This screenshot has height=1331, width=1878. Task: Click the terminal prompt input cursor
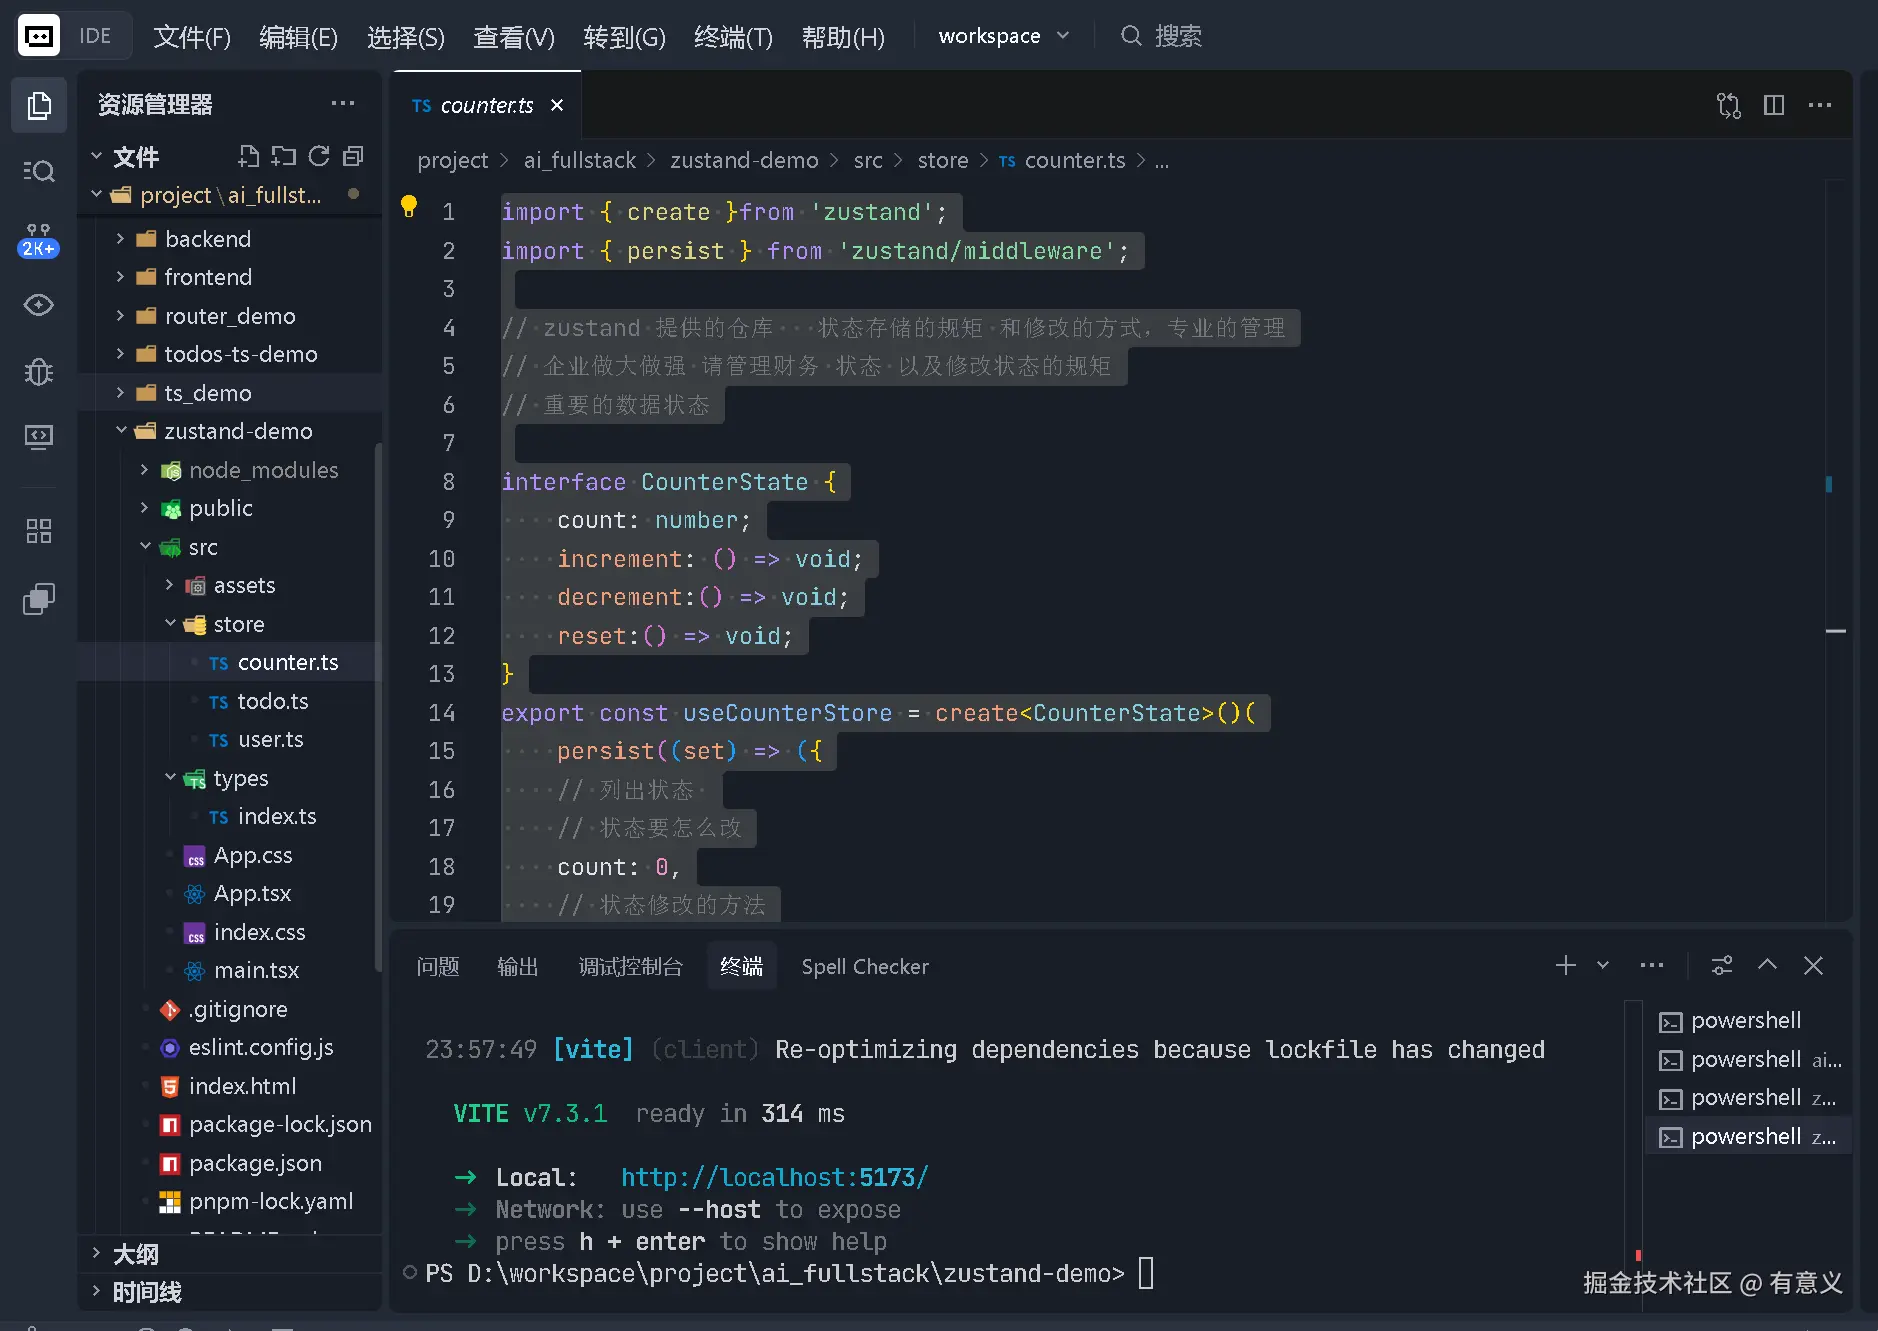1146,1273
